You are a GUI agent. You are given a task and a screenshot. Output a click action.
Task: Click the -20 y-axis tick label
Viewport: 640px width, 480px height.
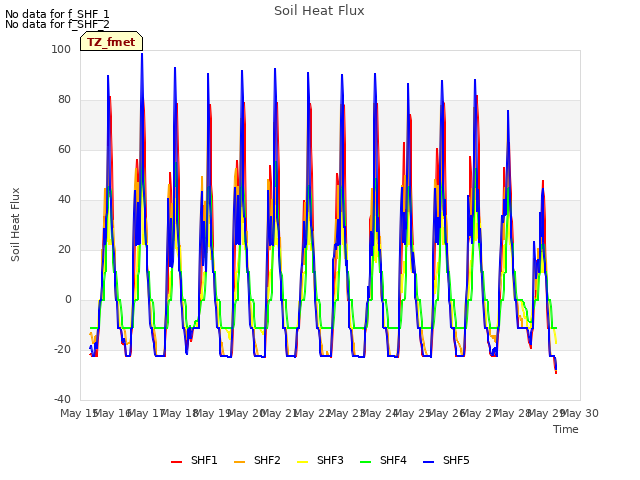(62, 349)
